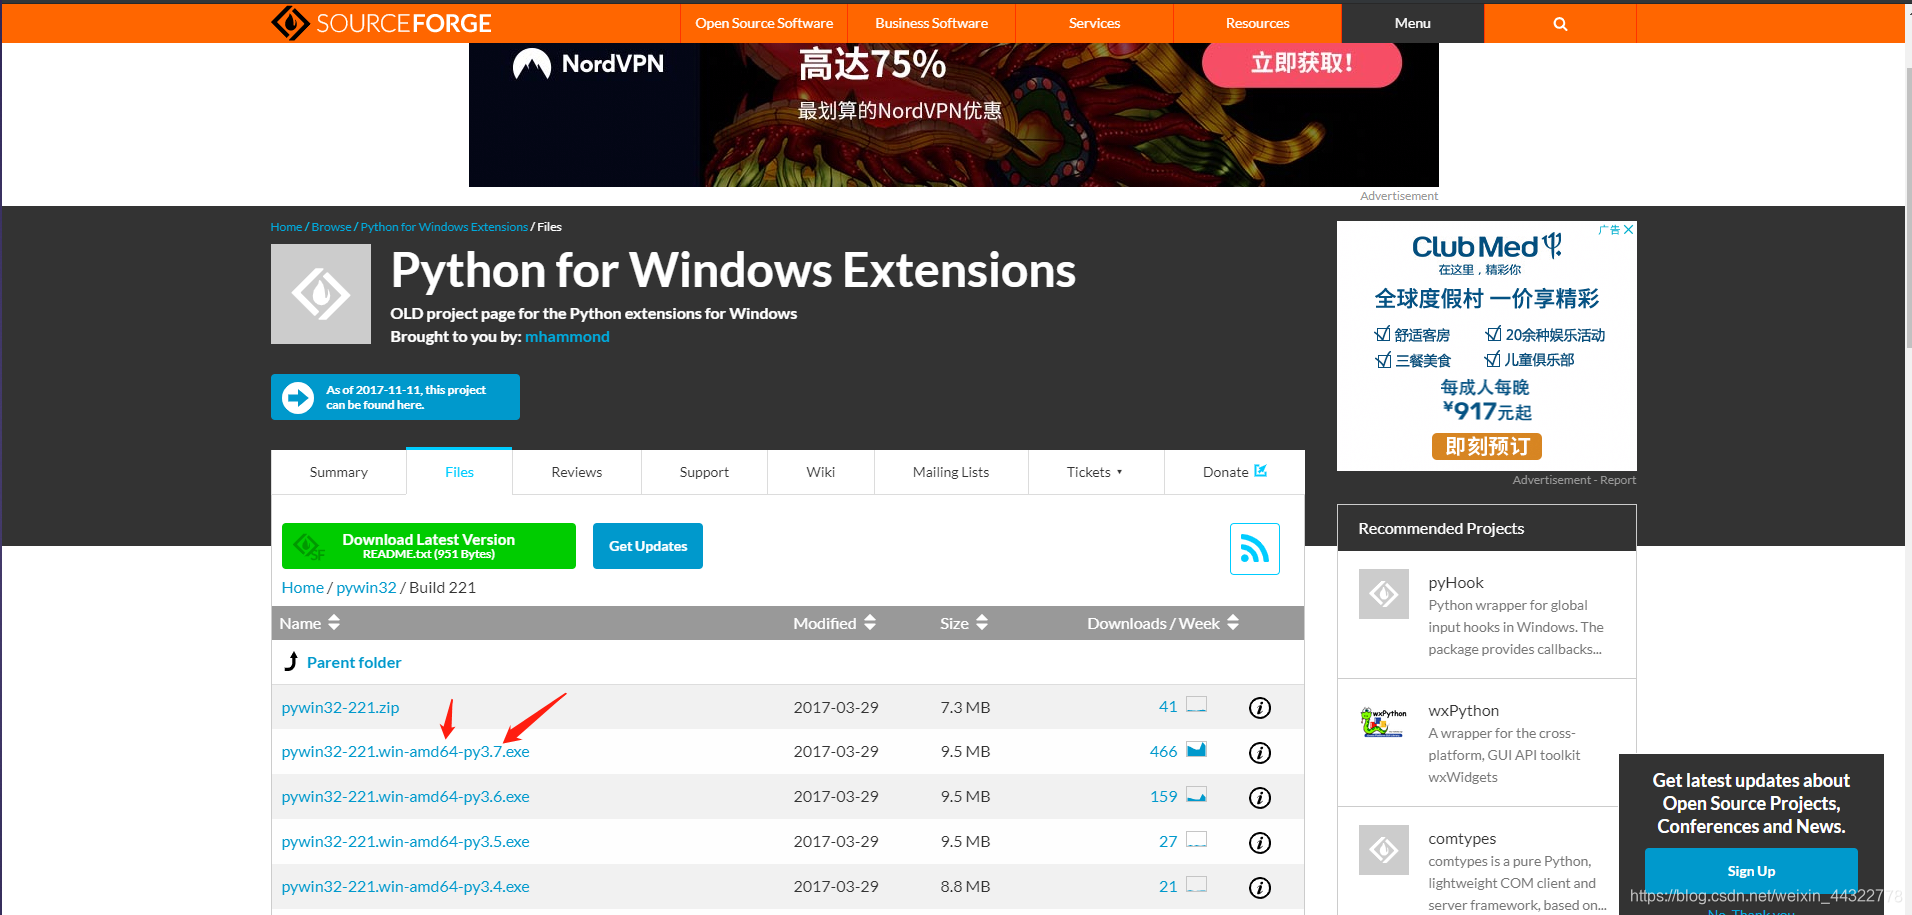Open search using the magnifier icon
Image resolution: width=1912 pixels, height=915 pixels.
1559,22
